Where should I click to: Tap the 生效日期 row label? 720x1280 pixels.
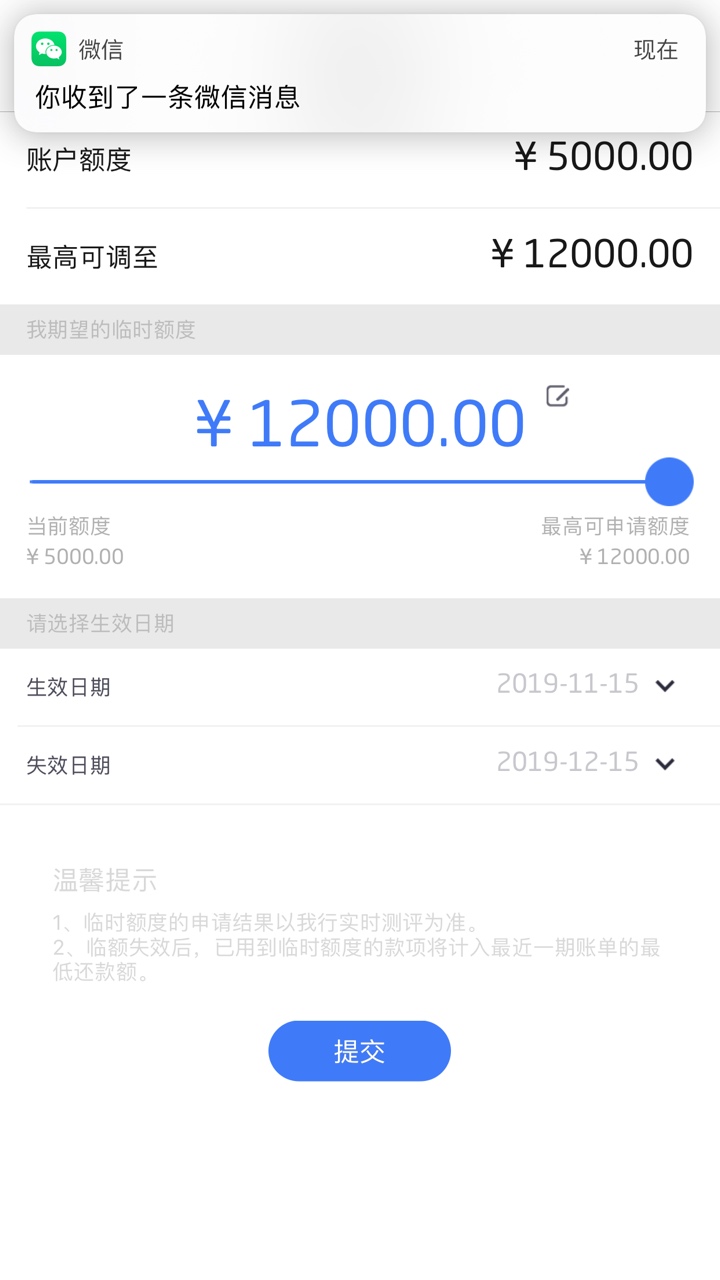(68, 687)
